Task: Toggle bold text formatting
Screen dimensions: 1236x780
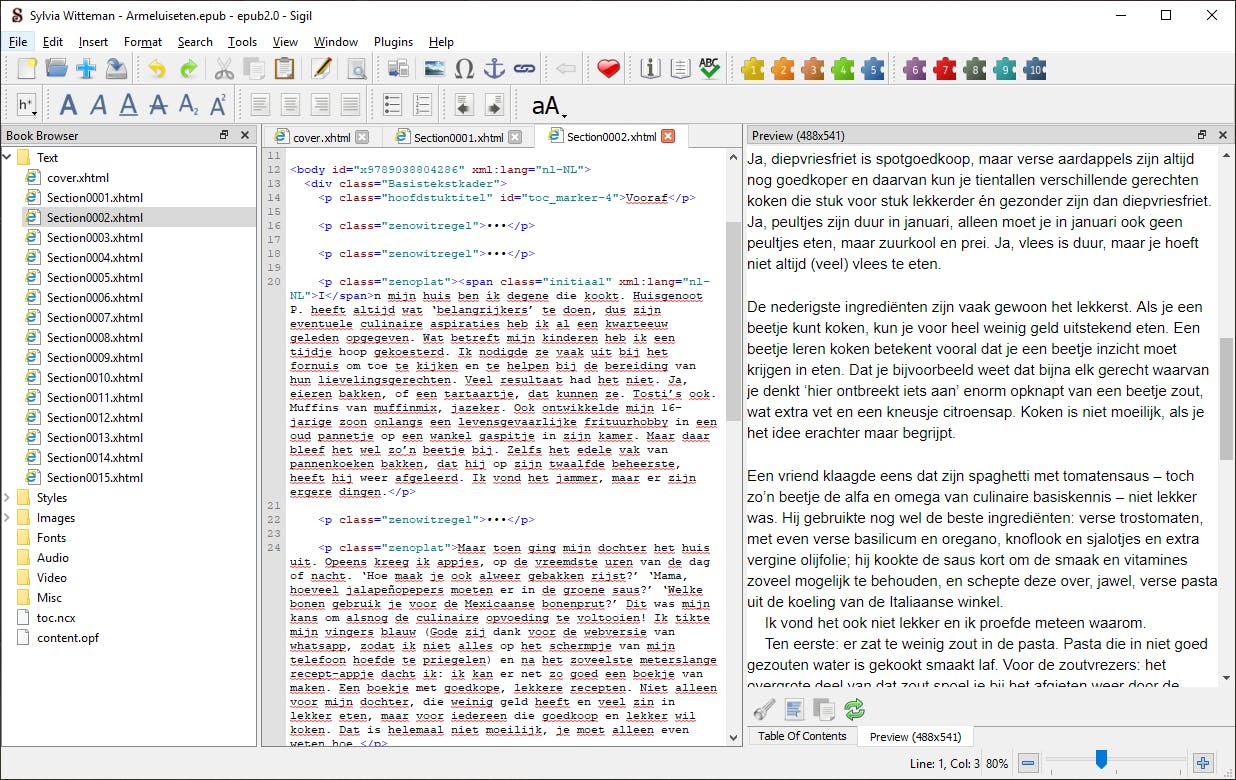Action: coord(68,105)
